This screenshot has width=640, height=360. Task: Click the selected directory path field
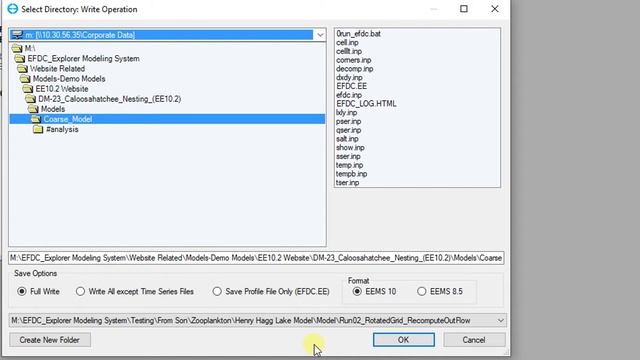tap(256, 258)
